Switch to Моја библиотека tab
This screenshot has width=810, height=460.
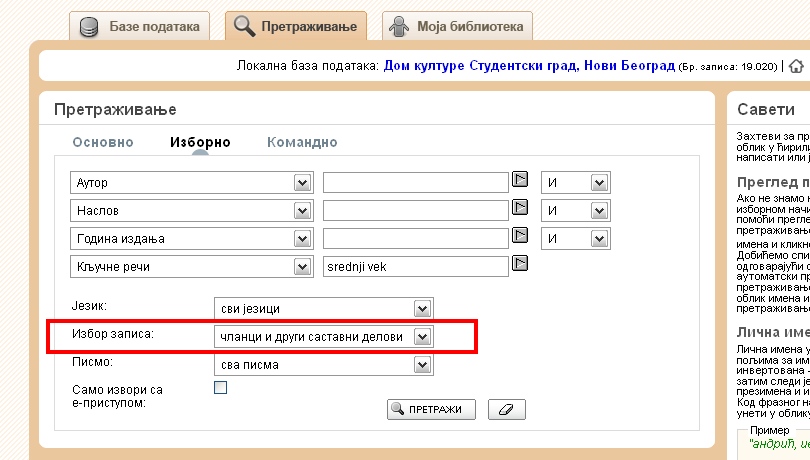pos(457,26)
